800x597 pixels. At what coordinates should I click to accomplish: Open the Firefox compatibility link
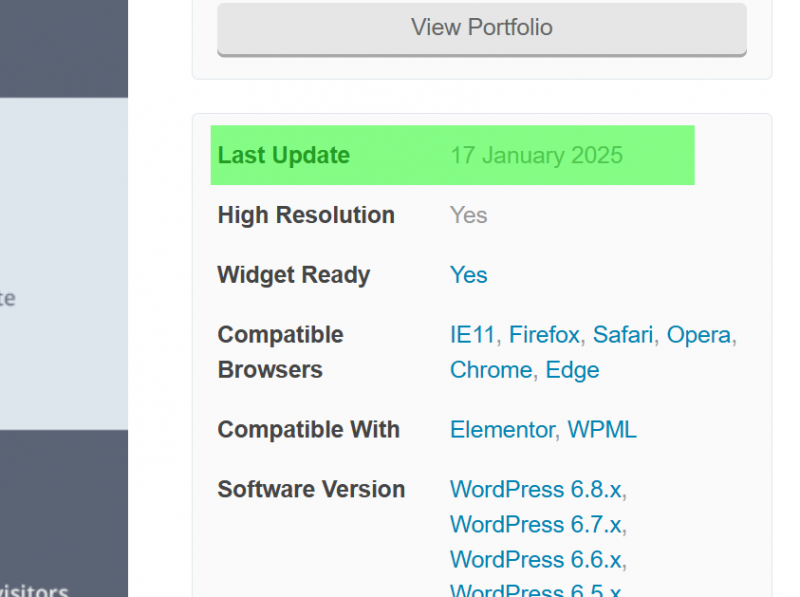point(544,335)
